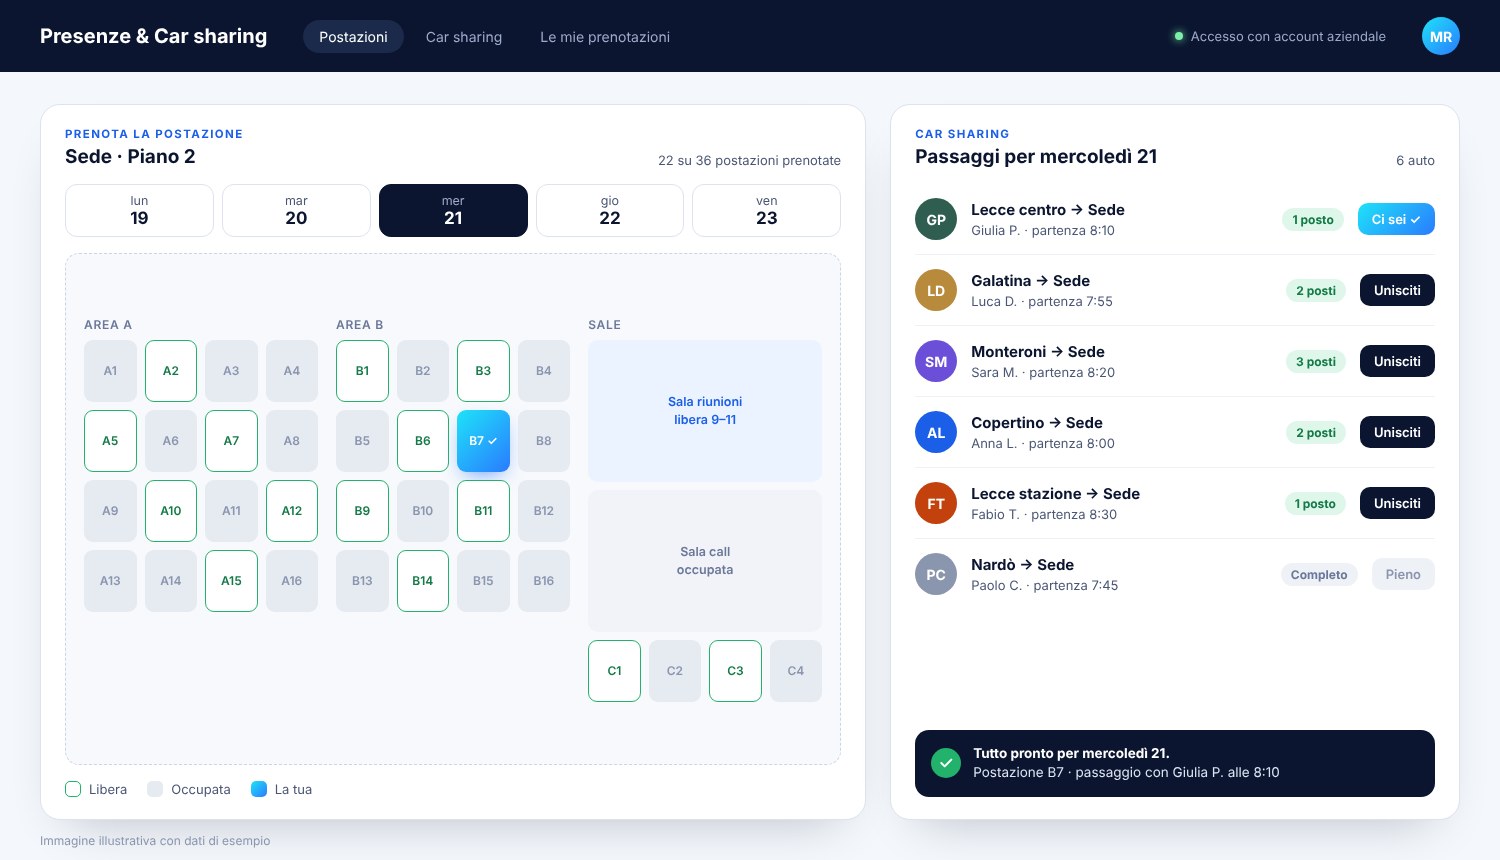Book free desk A7

[231, 441]
